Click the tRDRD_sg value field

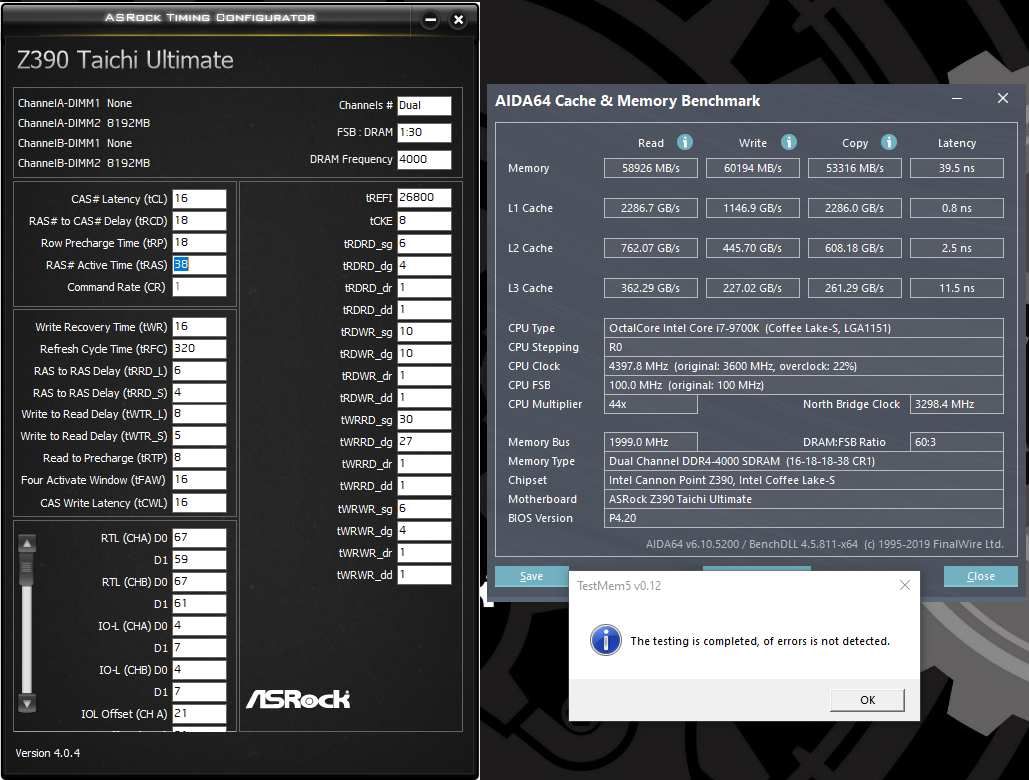(x=424, y=243)
